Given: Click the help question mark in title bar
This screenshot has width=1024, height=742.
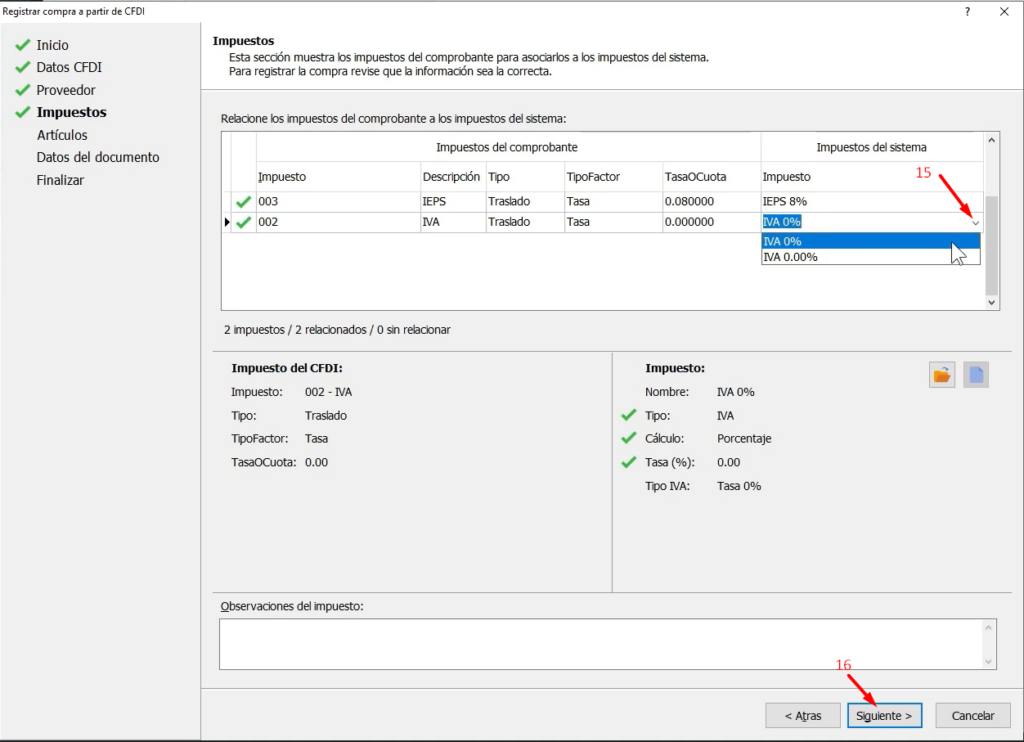Looking at the screenshot, I should point(967,11).
